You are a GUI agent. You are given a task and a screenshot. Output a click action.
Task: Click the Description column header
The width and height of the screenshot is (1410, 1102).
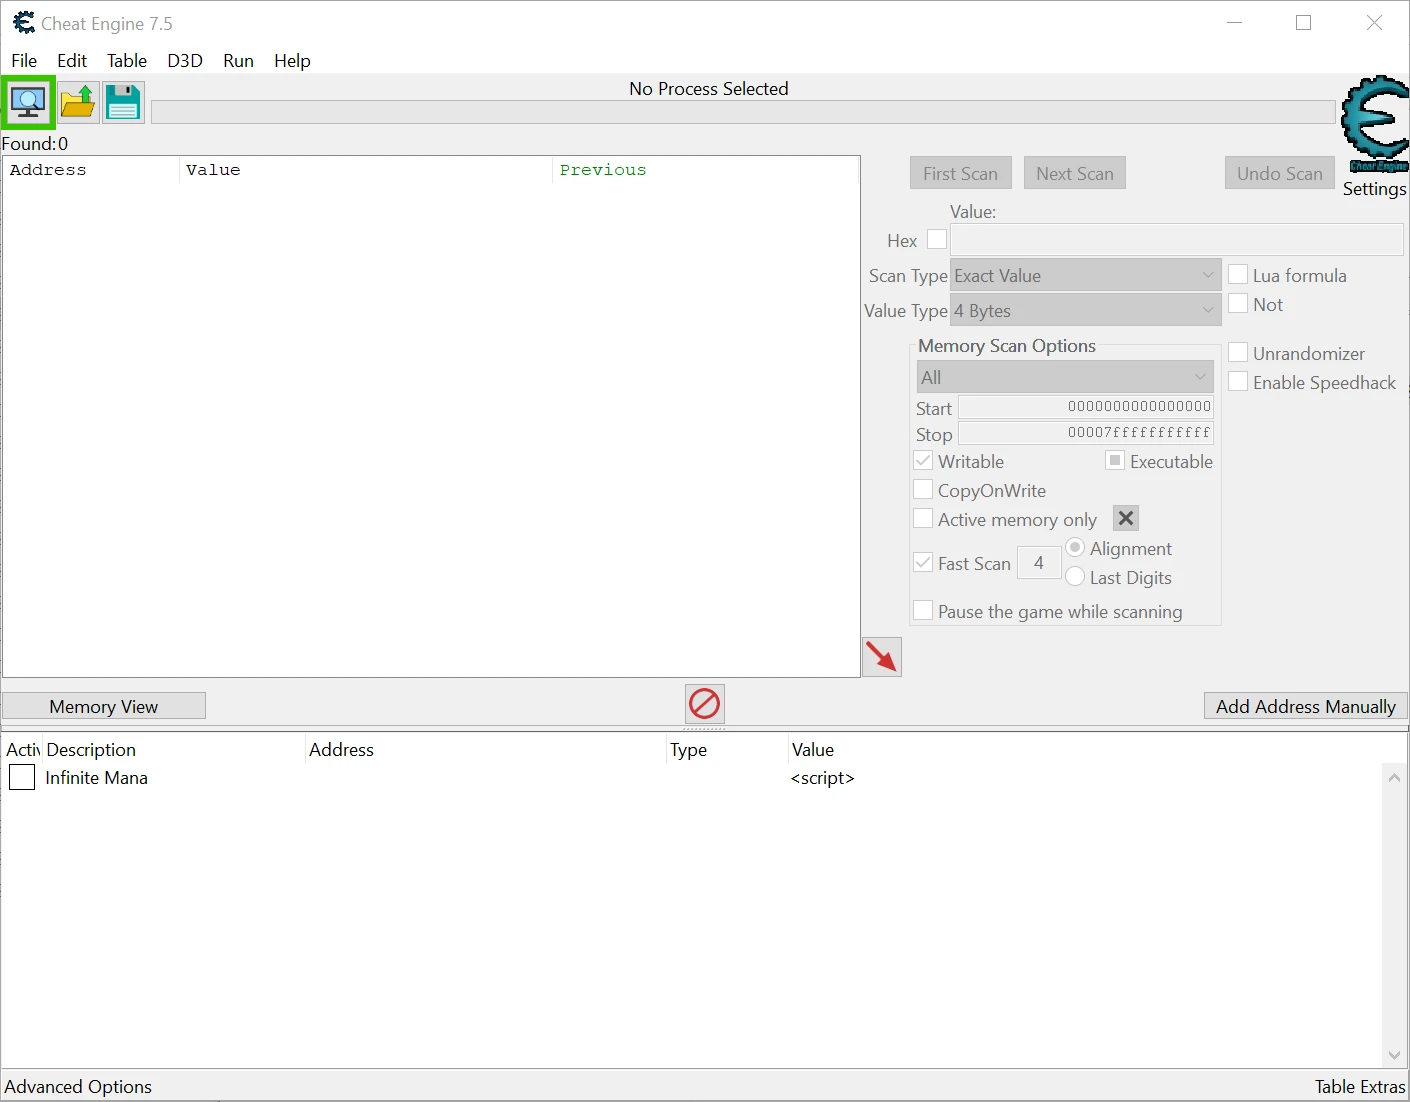tap(173, 749)
